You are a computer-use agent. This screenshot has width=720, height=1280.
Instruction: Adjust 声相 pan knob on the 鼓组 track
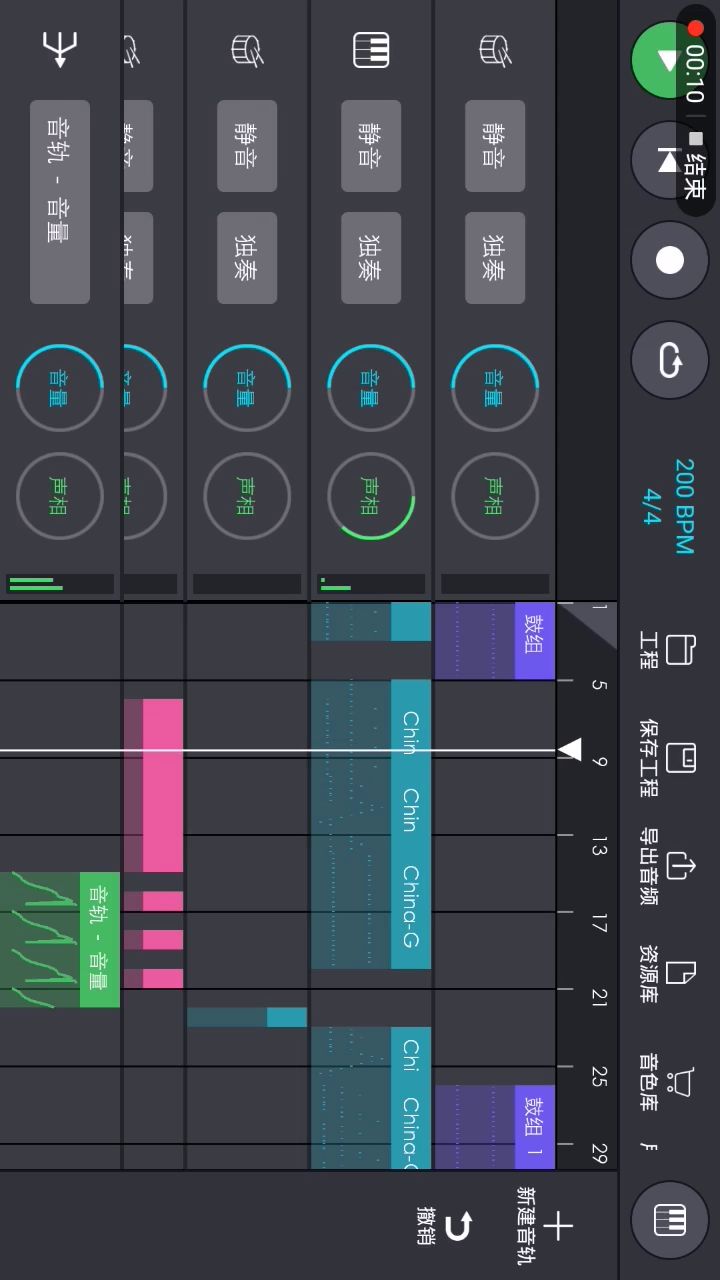(494, 496)
